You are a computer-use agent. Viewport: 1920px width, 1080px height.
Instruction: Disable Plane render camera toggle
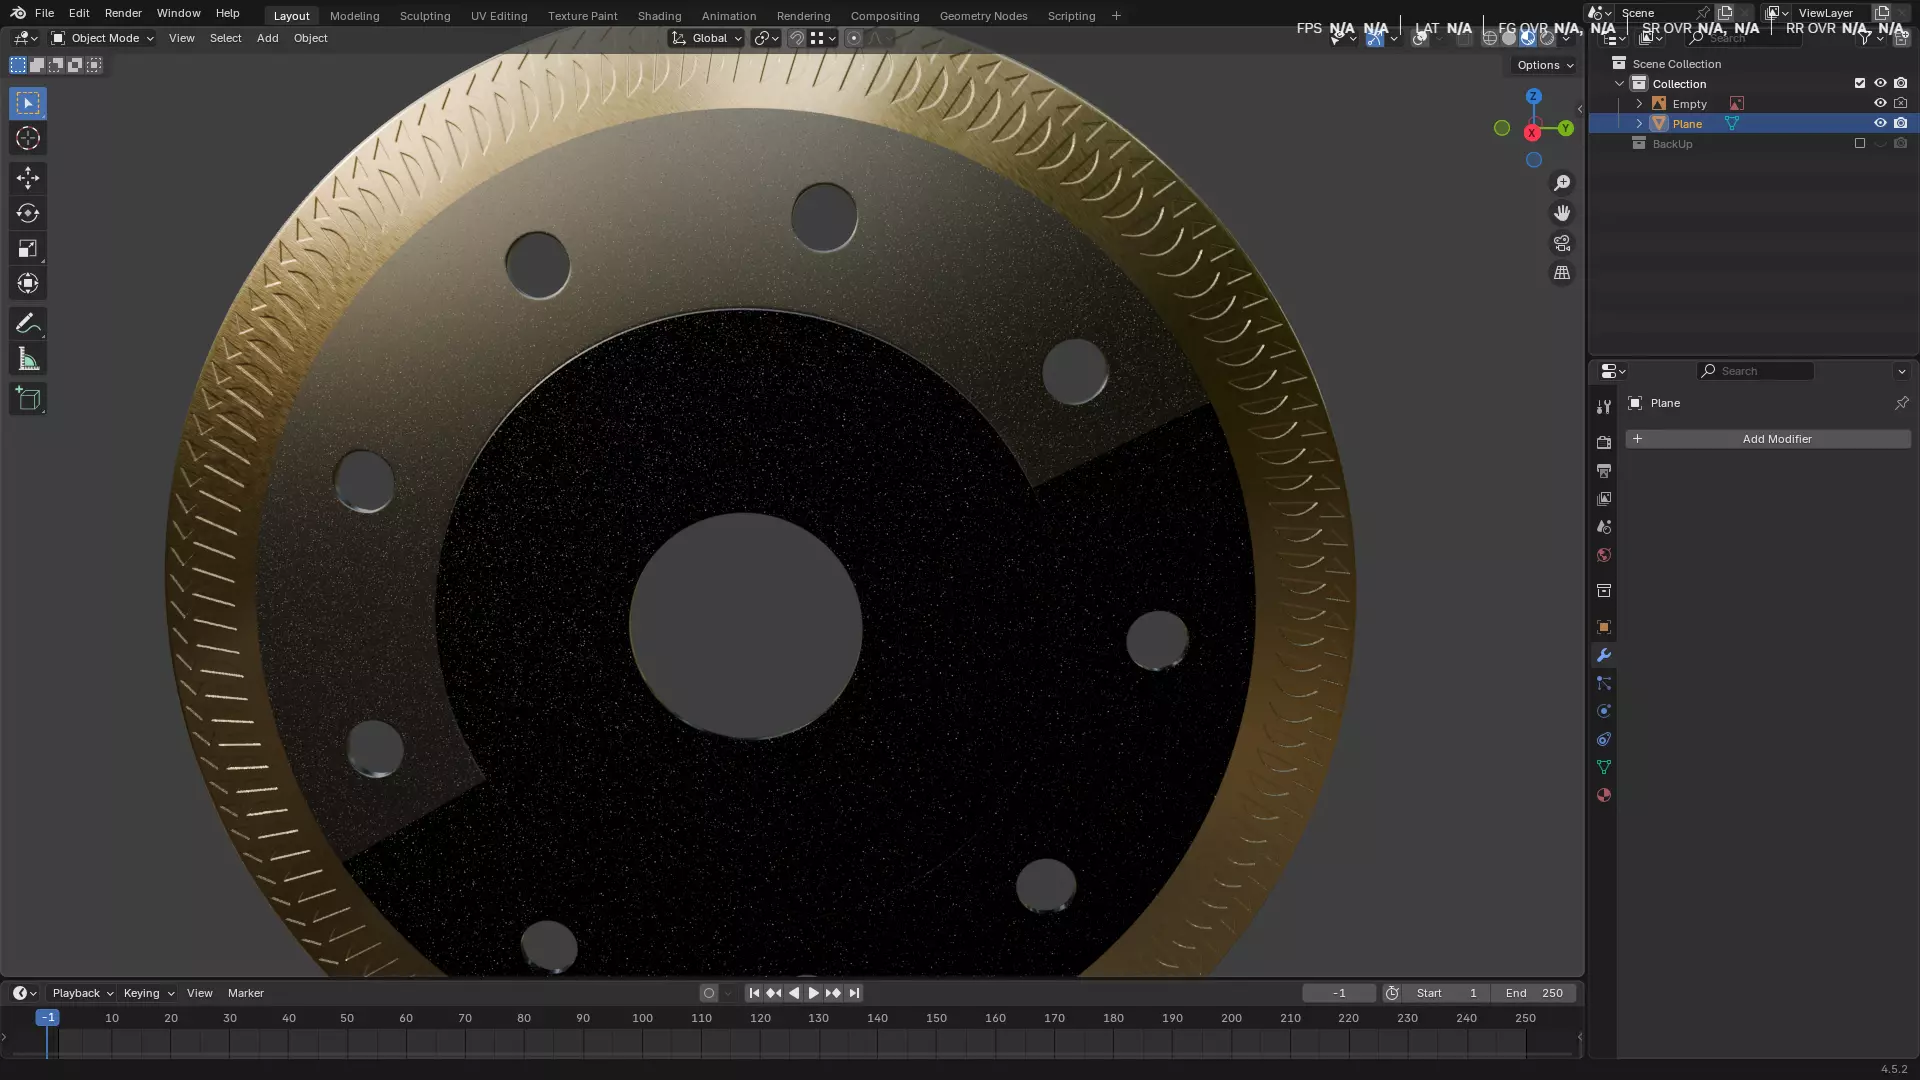point(1900,124)
